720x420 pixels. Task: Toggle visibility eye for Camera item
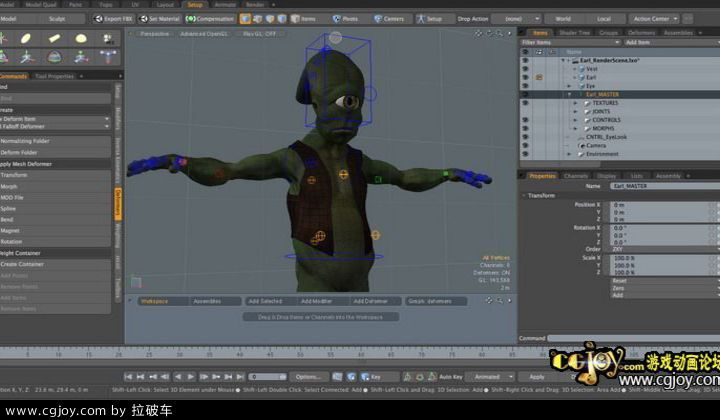(525, 146)
